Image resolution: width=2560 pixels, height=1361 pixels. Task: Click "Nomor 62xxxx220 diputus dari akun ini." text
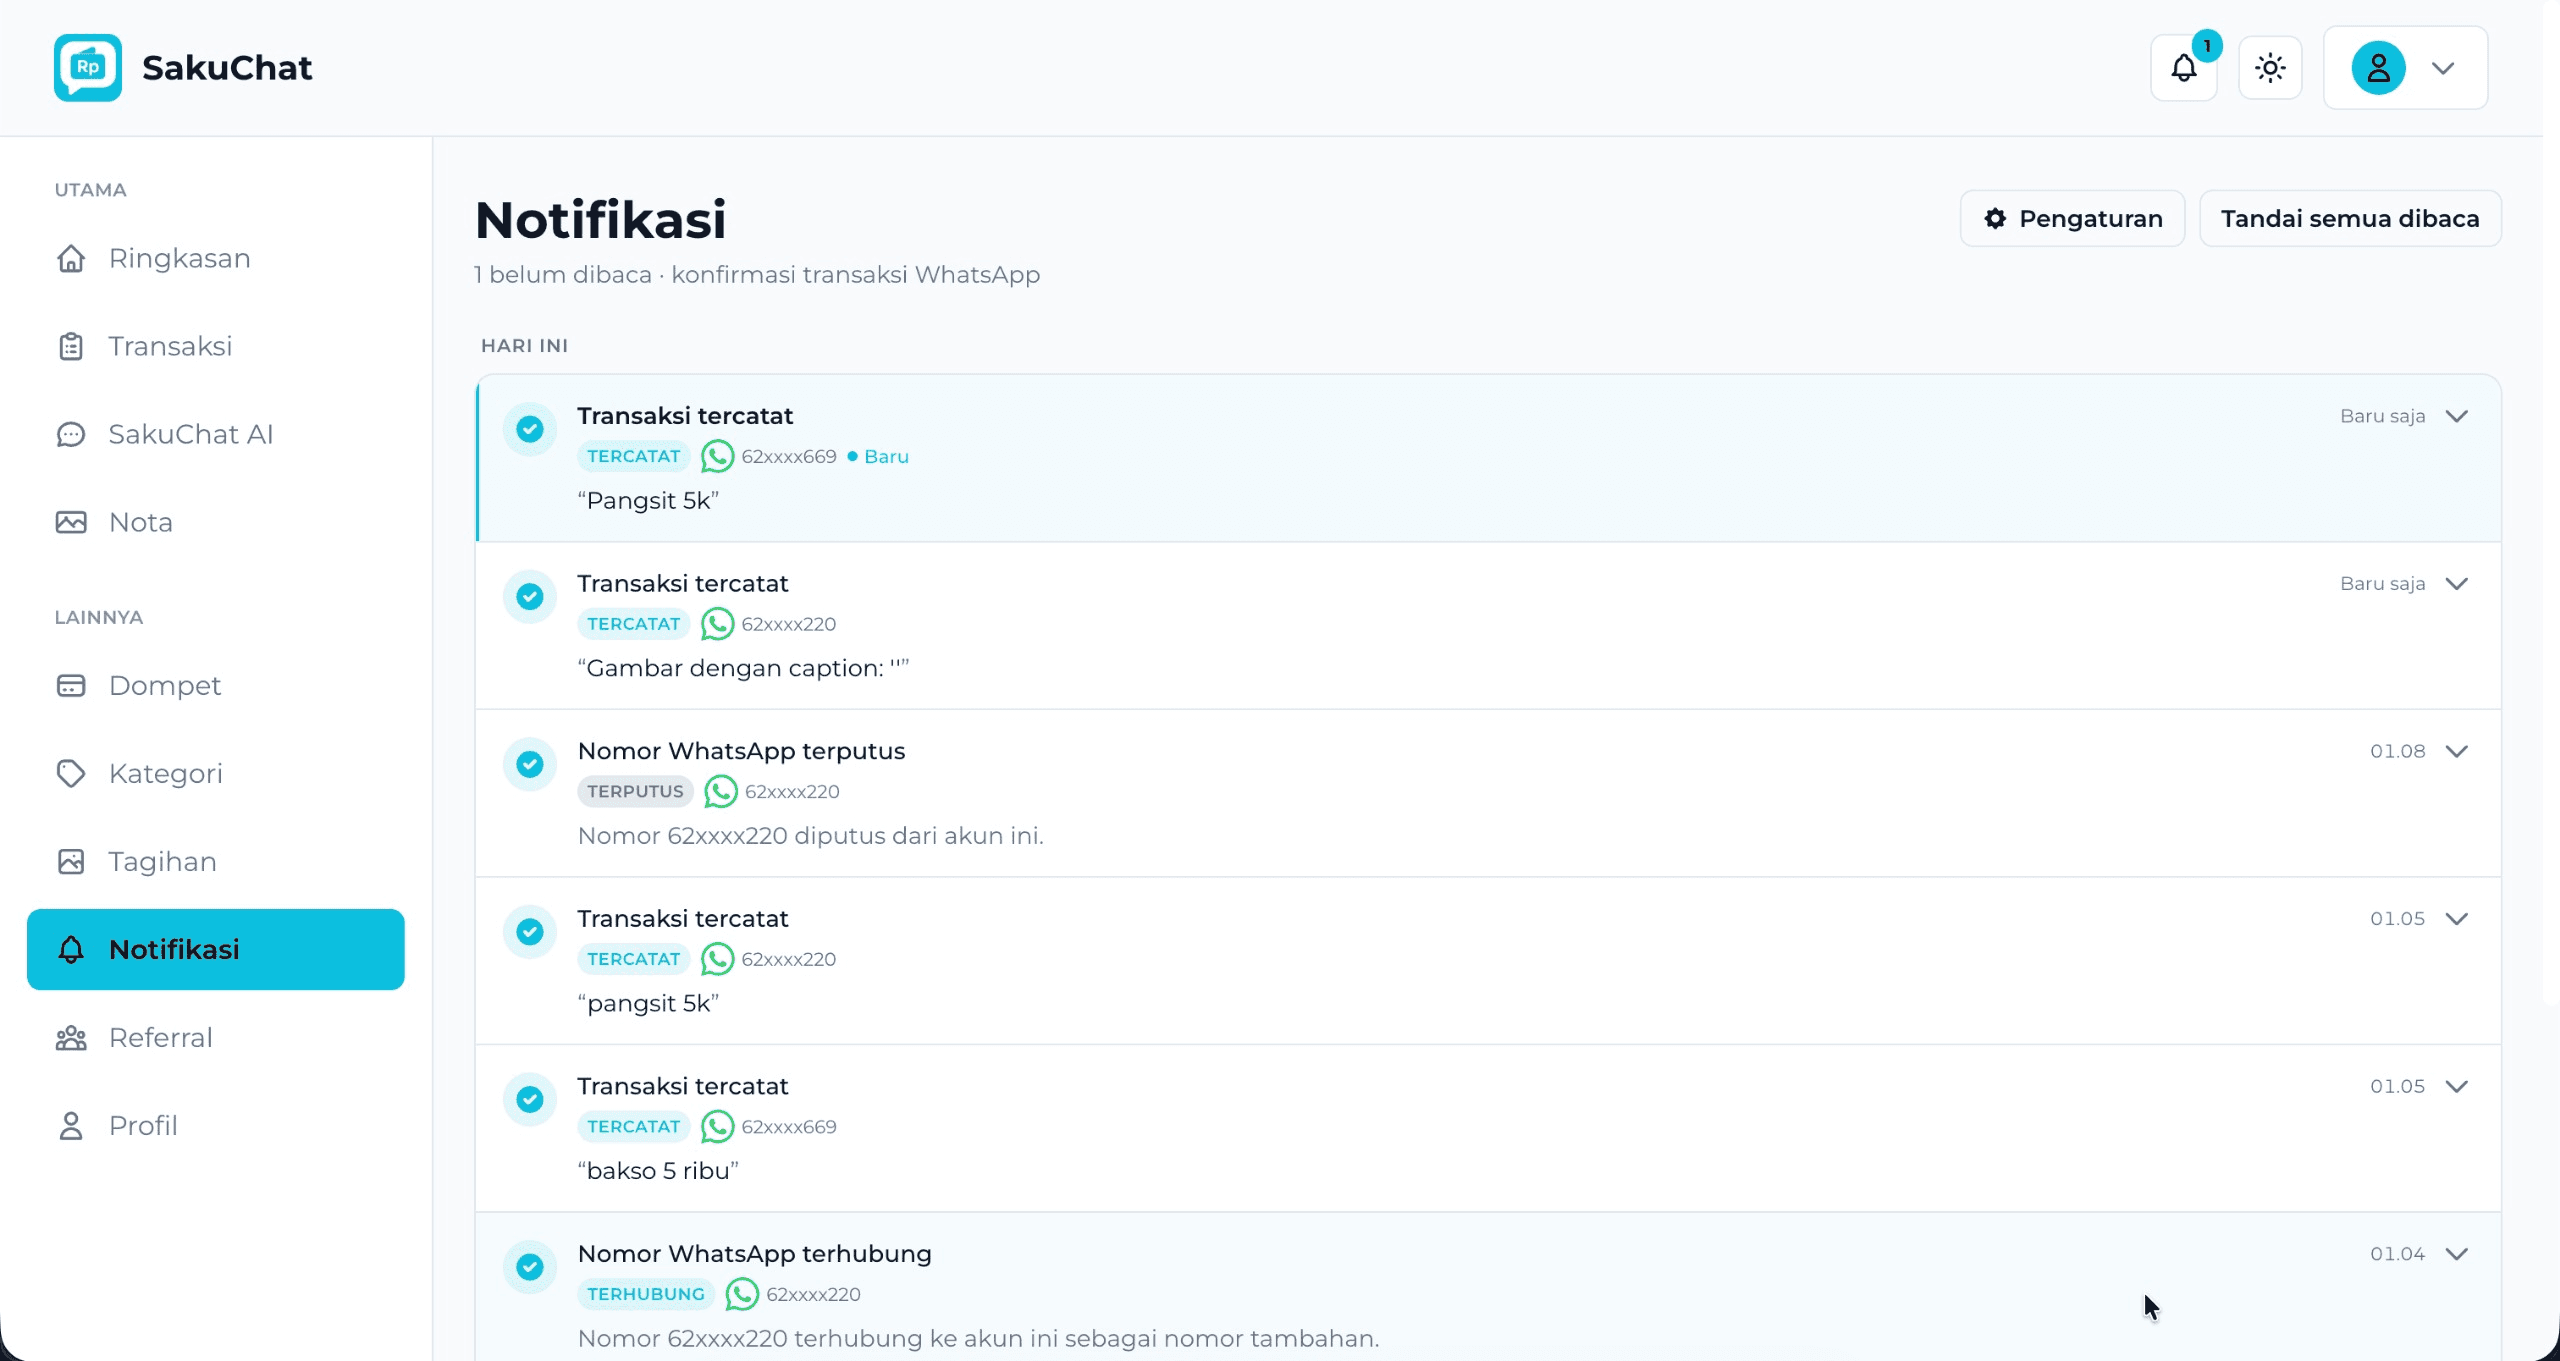(810, 836)
